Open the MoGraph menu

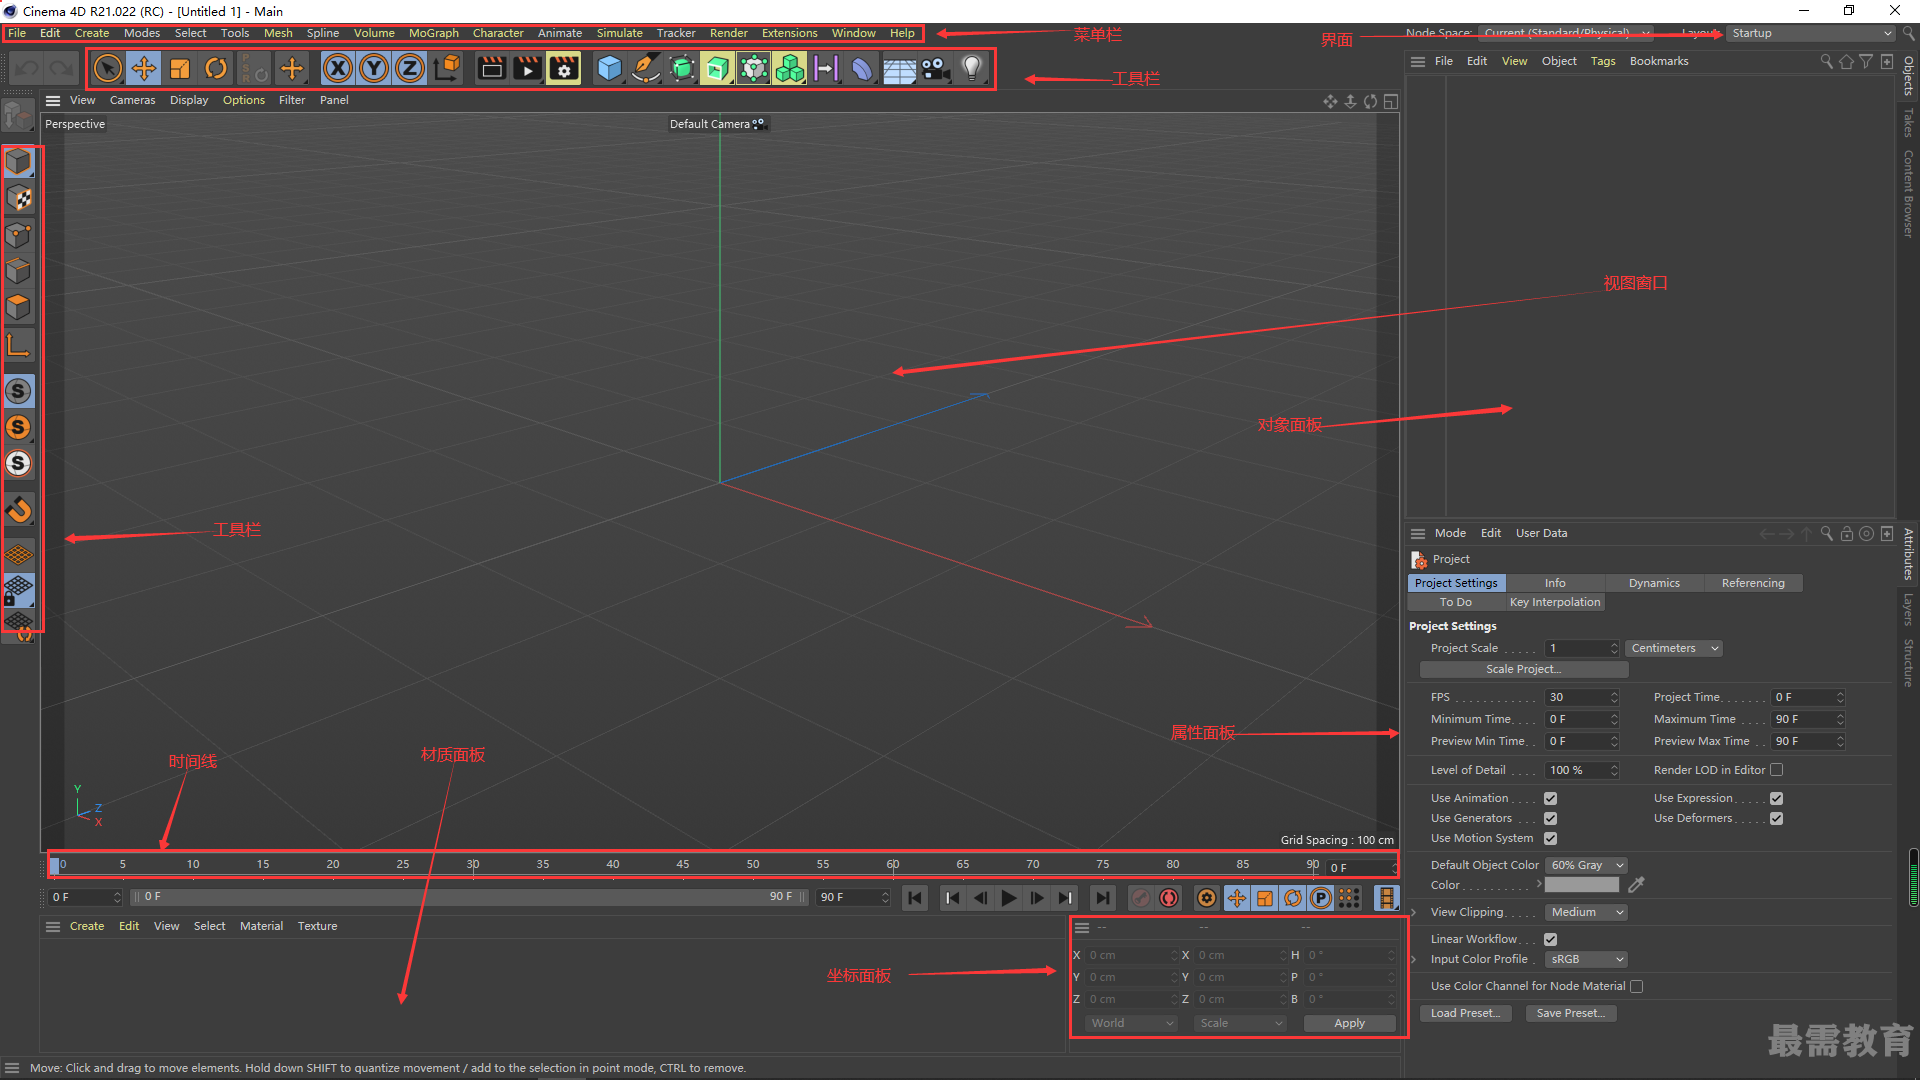tap(433, 33)
